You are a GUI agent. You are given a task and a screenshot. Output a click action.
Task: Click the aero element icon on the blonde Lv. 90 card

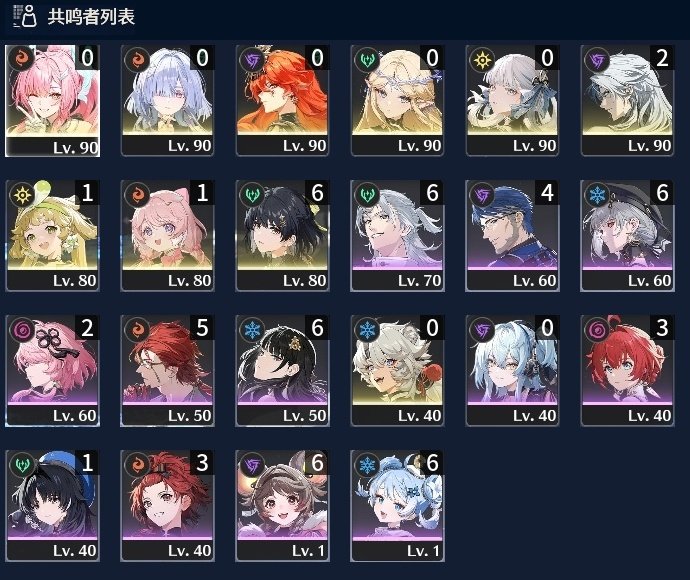coord(367,59)
